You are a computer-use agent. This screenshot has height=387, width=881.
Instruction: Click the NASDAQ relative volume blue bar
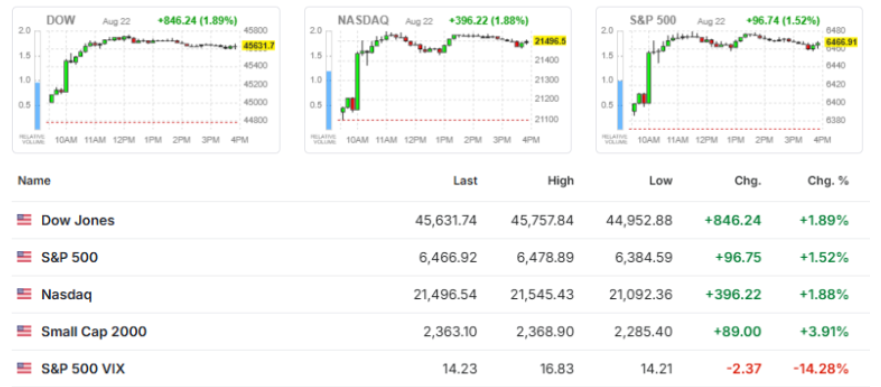coord(329,101)
